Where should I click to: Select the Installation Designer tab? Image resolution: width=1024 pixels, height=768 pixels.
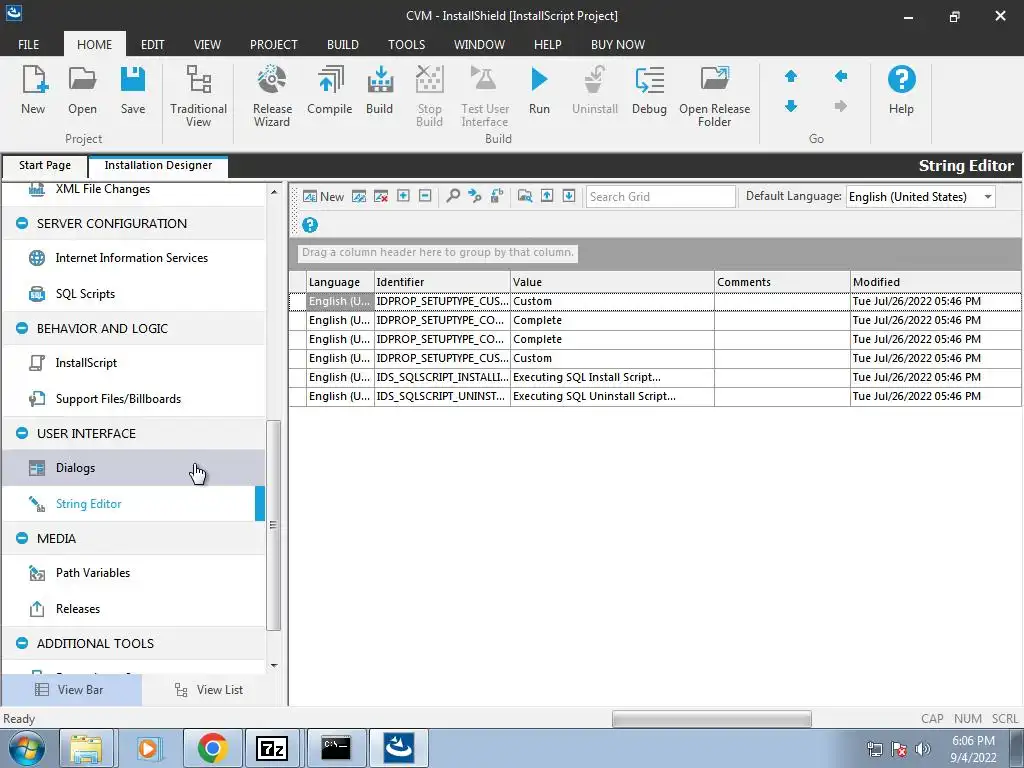158,165
